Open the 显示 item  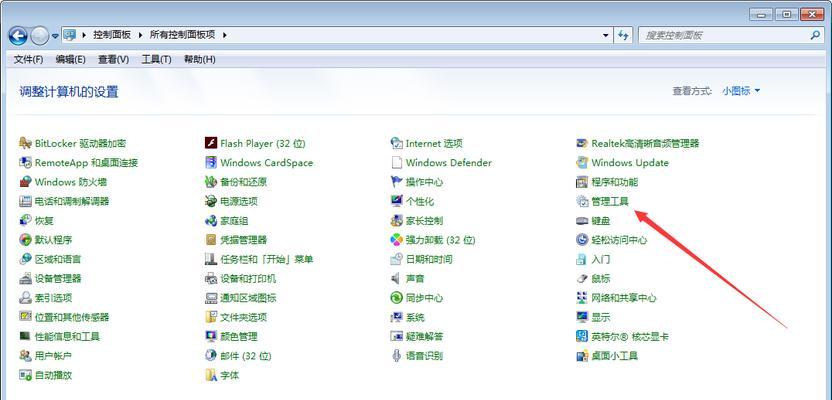coord(593,317)
